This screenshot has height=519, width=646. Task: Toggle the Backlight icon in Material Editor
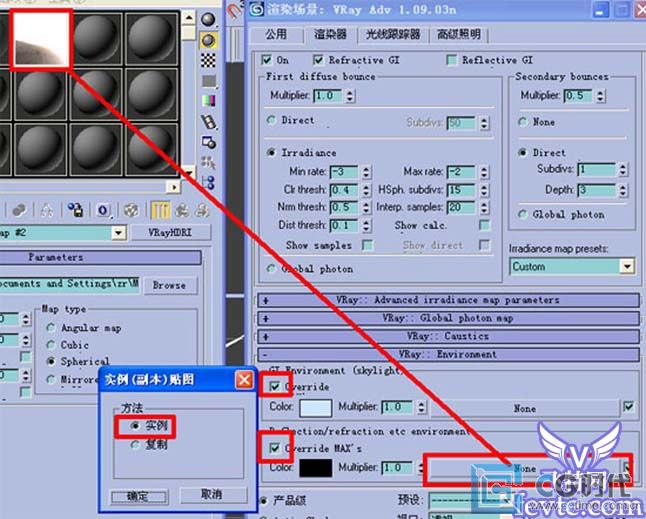click(208, 40)
